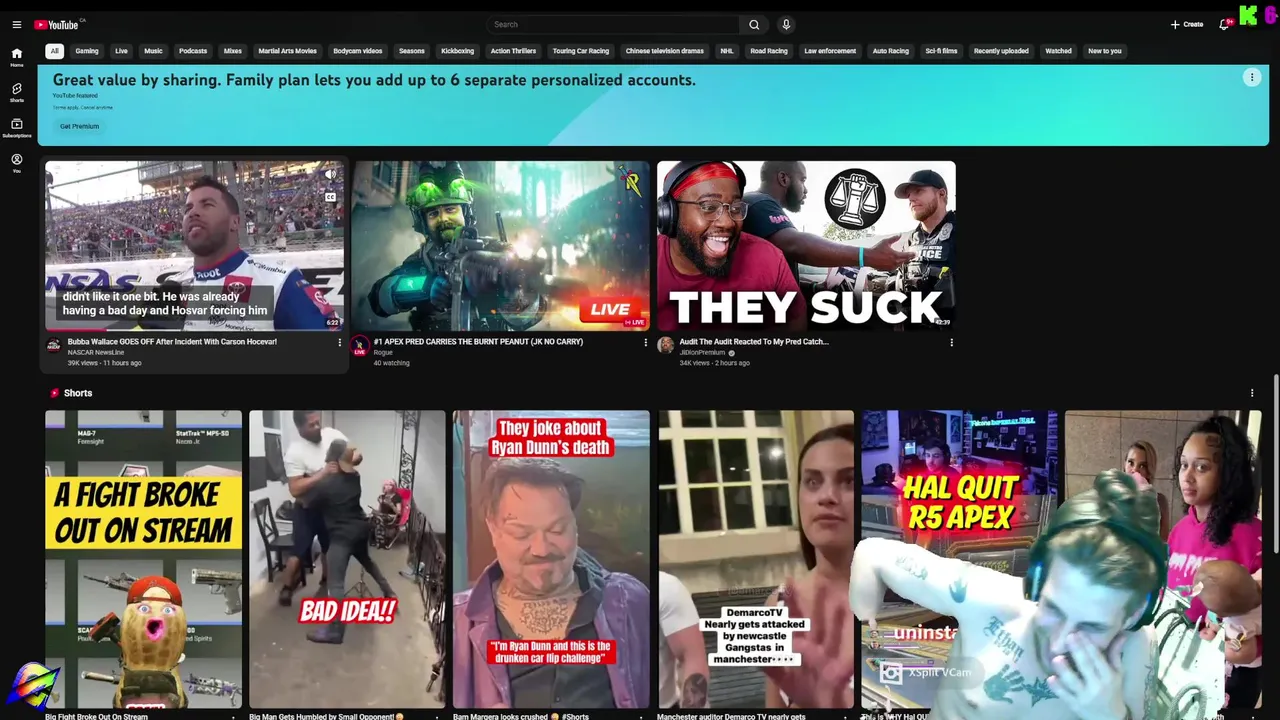Show Recently uploaded videos chip
This screenshot has height=720, width=1280.
[1001, 51]
